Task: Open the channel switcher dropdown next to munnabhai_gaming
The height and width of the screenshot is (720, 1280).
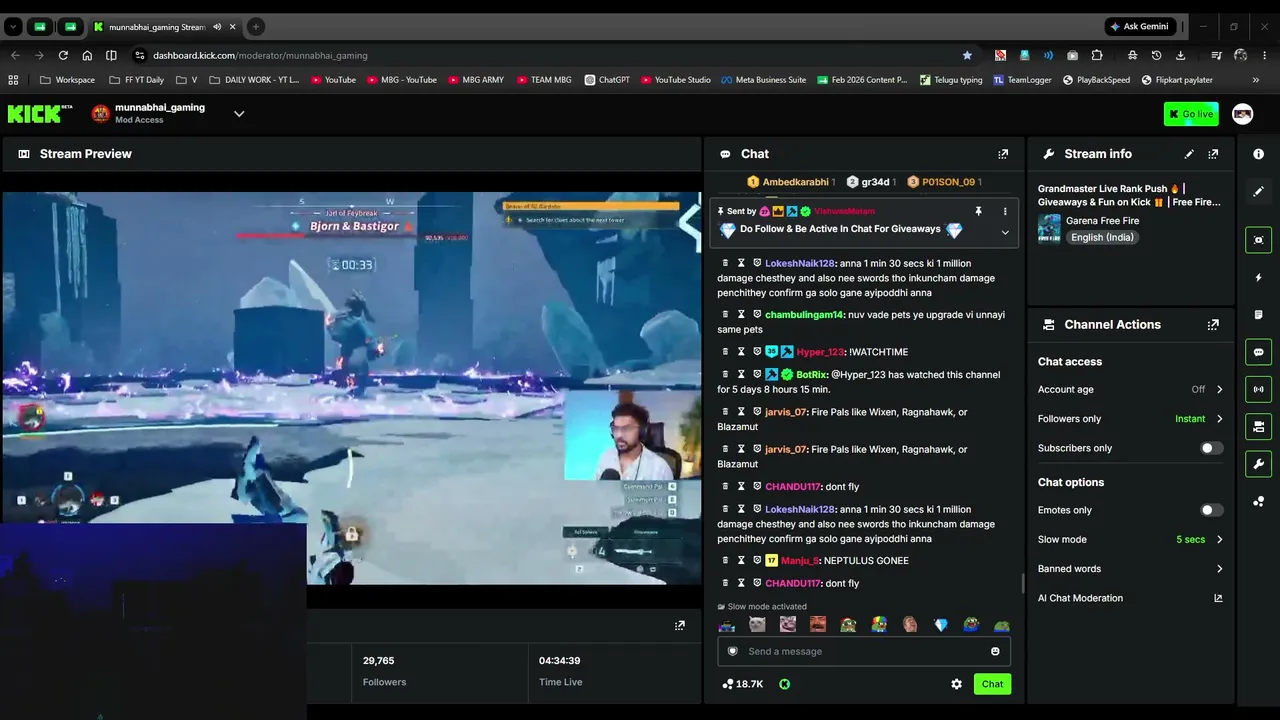Action: [x=239, y=114]
